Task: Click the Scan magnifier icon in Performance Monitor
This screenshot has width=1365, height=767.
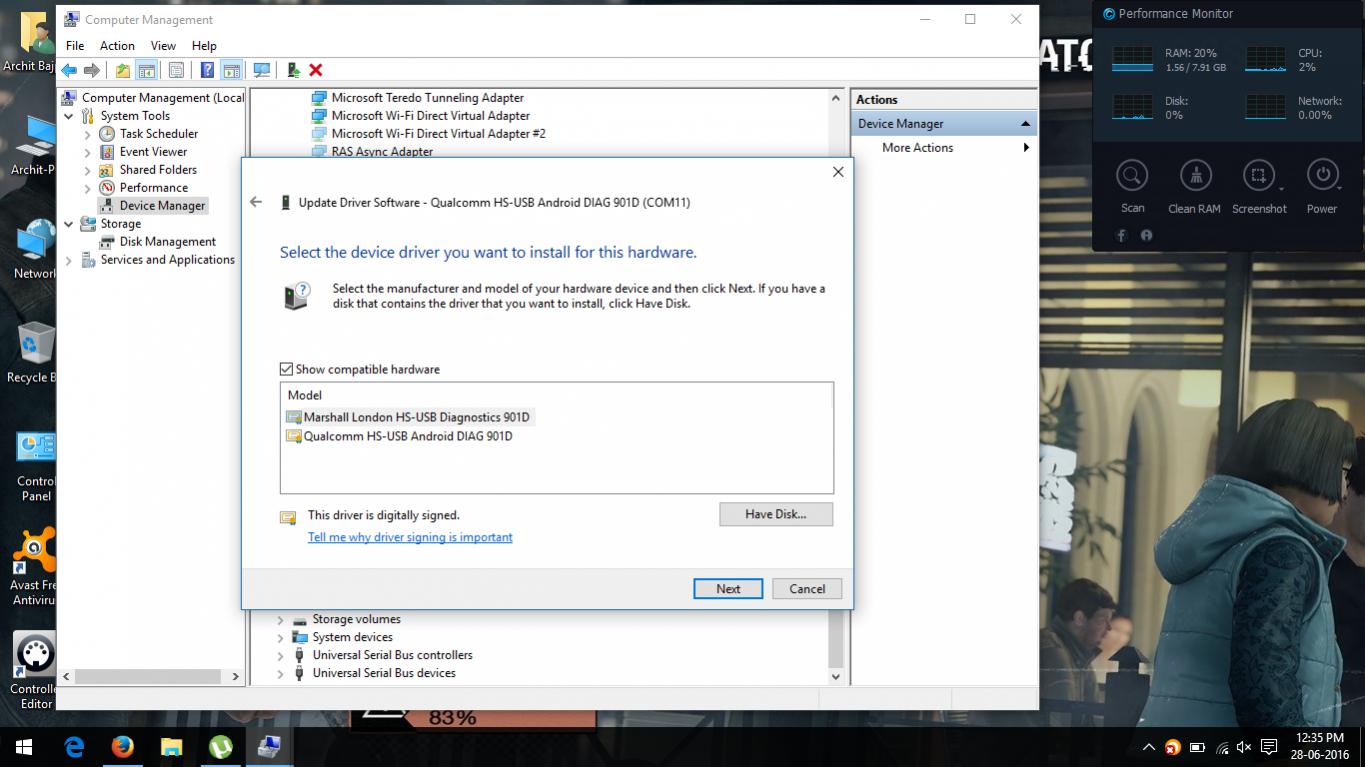Action: (1132, 176)
